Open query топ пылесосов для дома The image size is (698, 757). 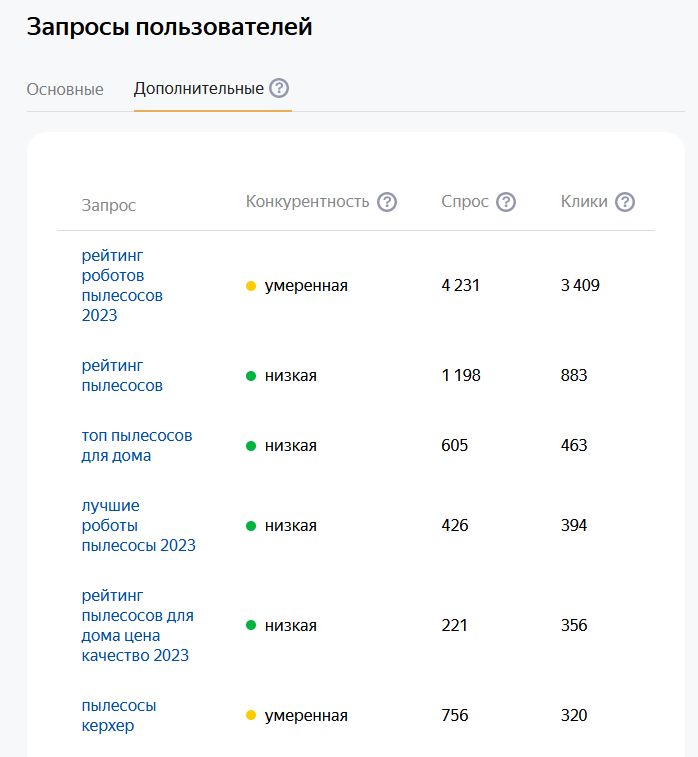point(137,446)
